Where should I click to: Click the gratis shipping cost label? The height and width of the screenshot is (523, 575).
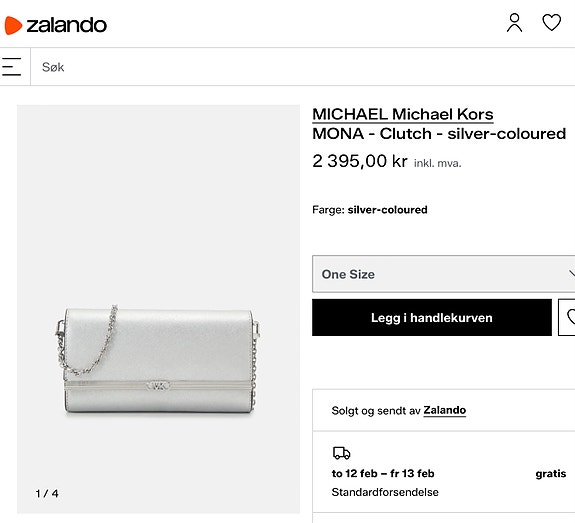coord(550,473)
